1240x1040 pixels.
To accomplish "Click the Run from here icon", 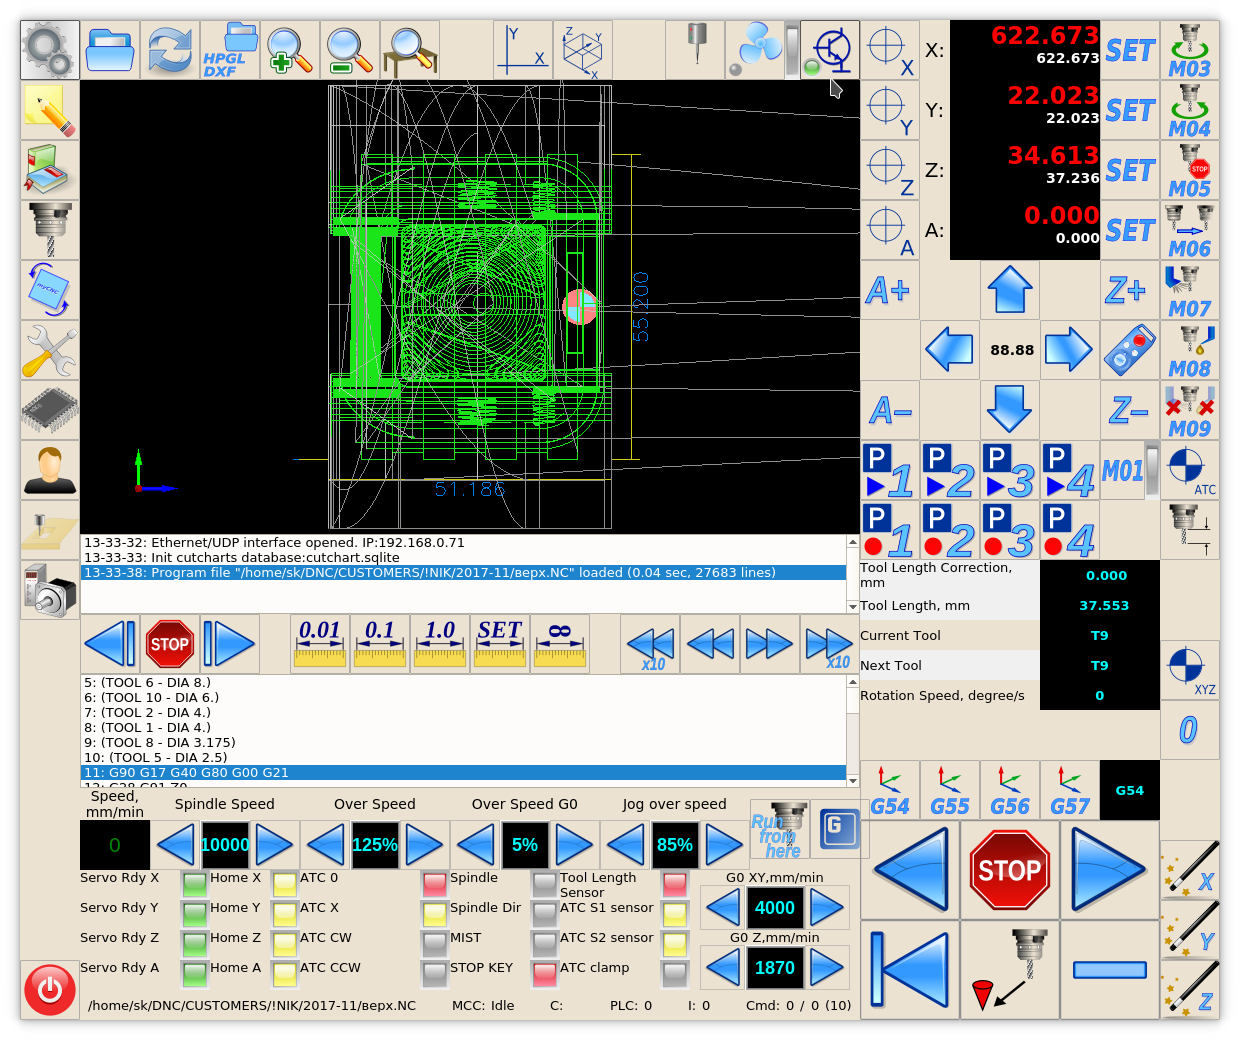I will (779, 830).
